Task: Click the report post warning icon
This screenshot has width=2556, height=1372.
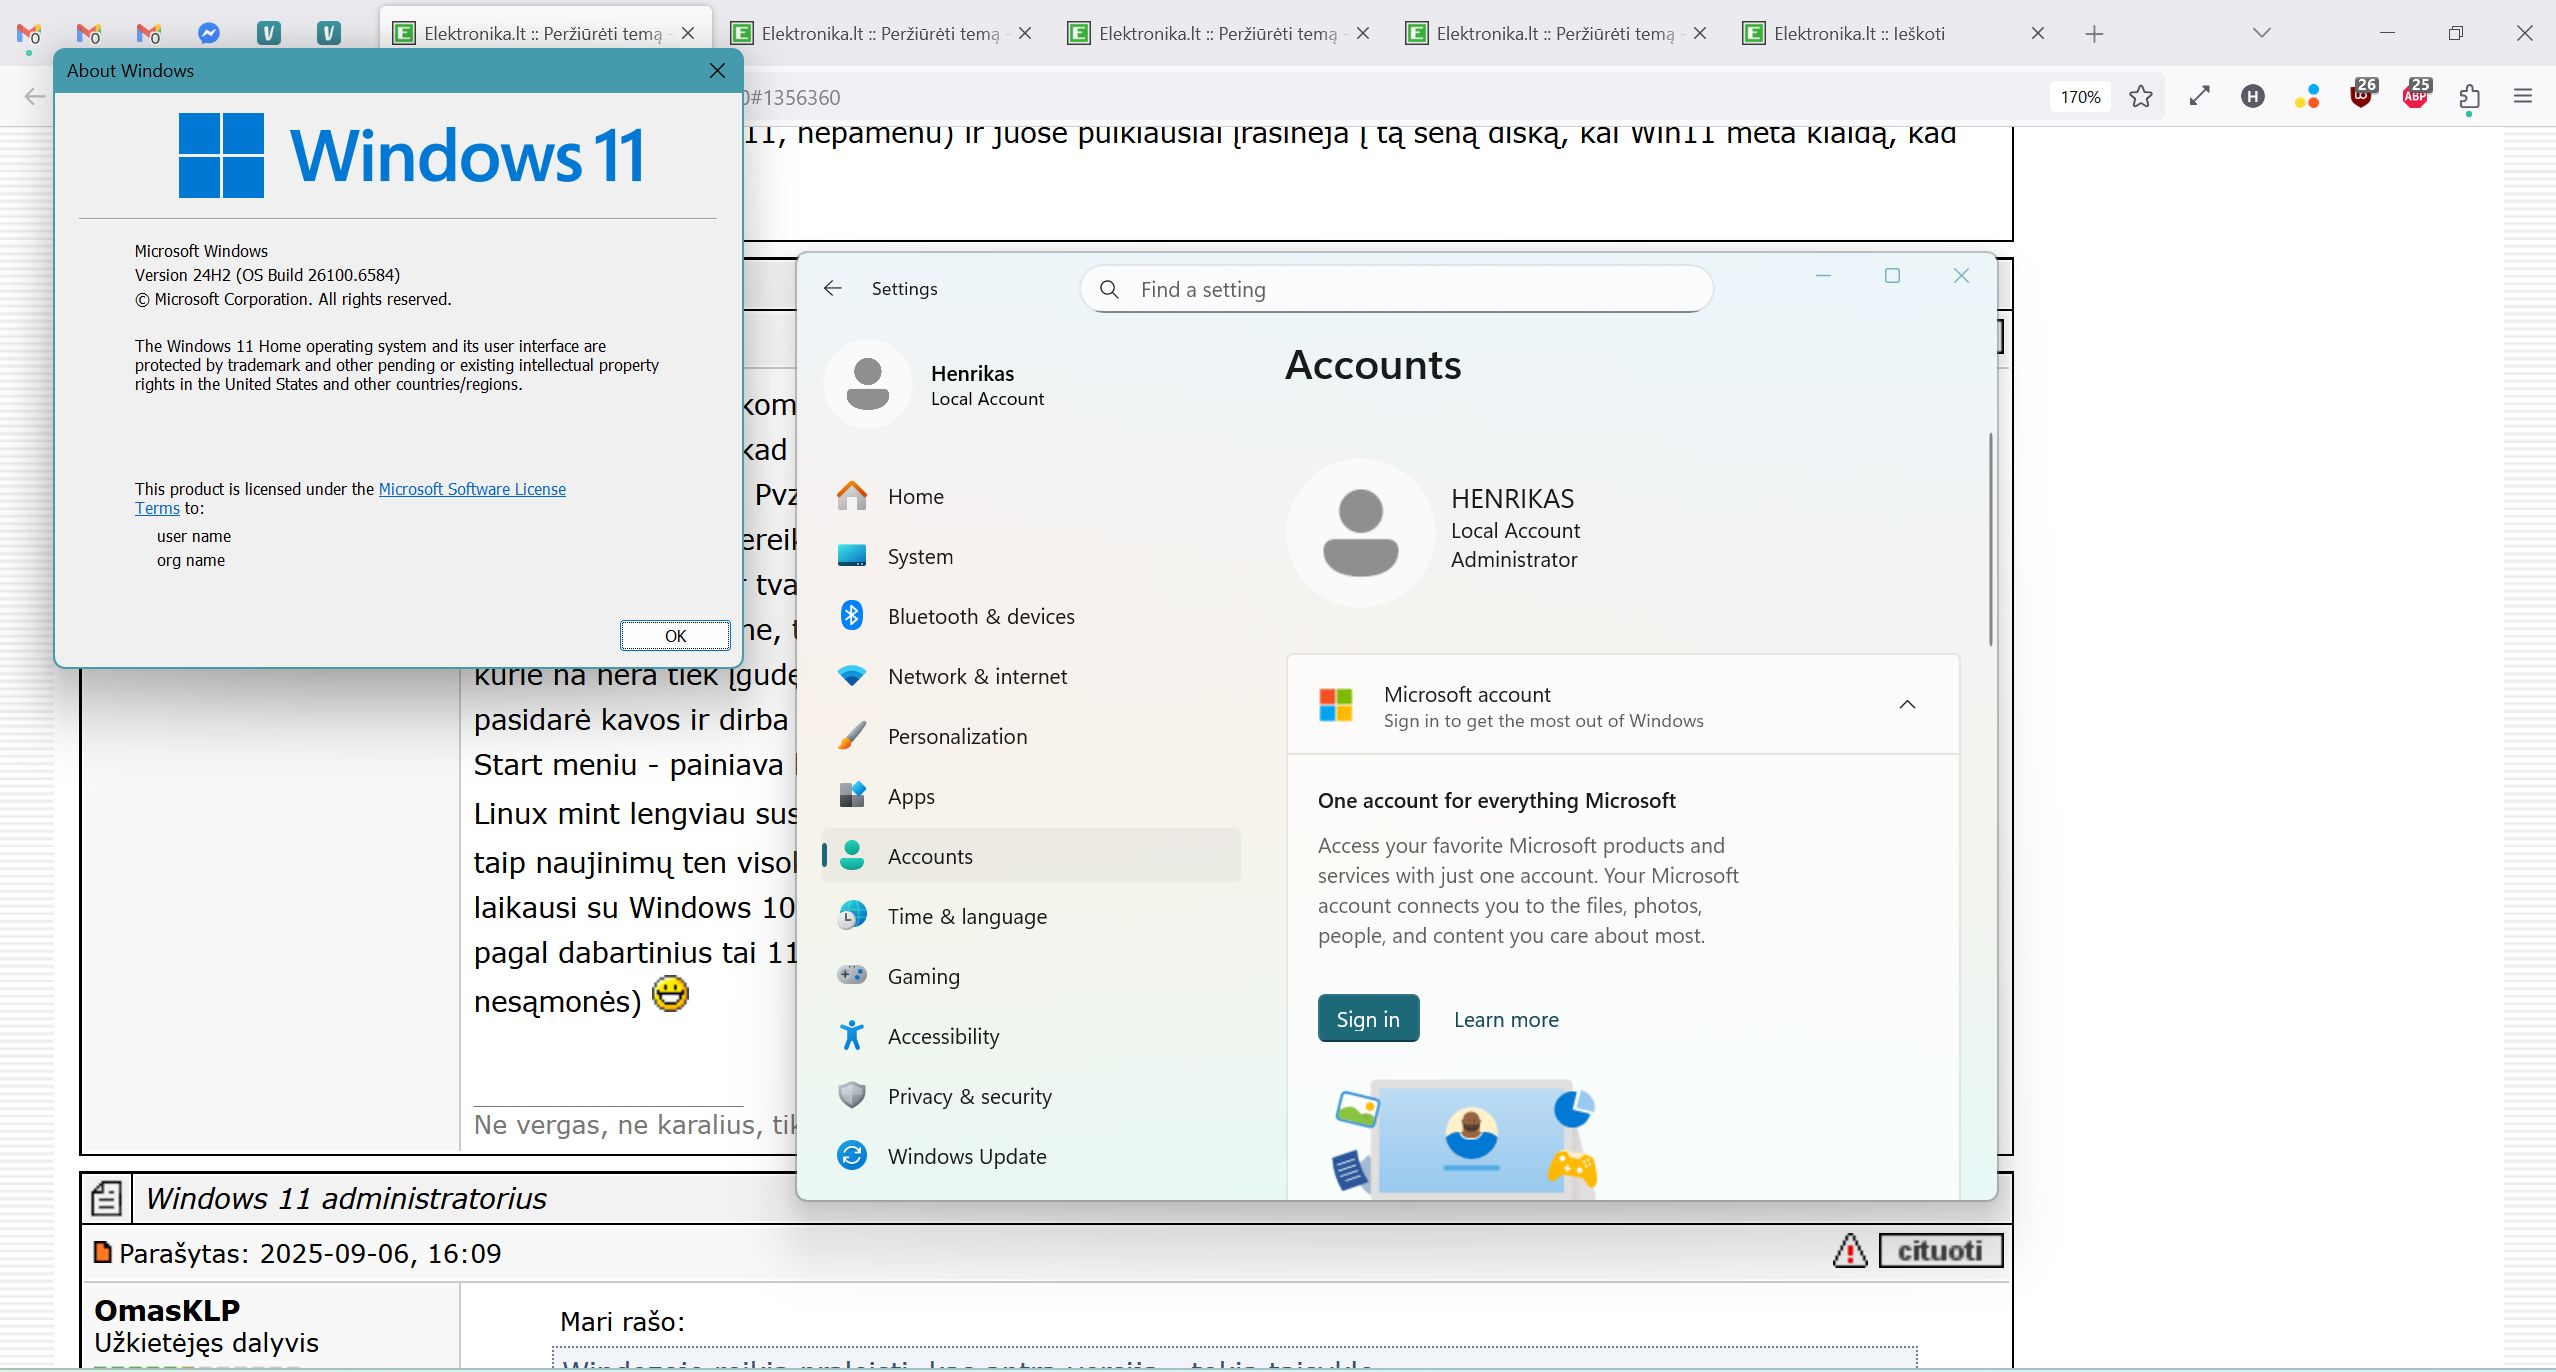Action: [x=1850, y=1250]
